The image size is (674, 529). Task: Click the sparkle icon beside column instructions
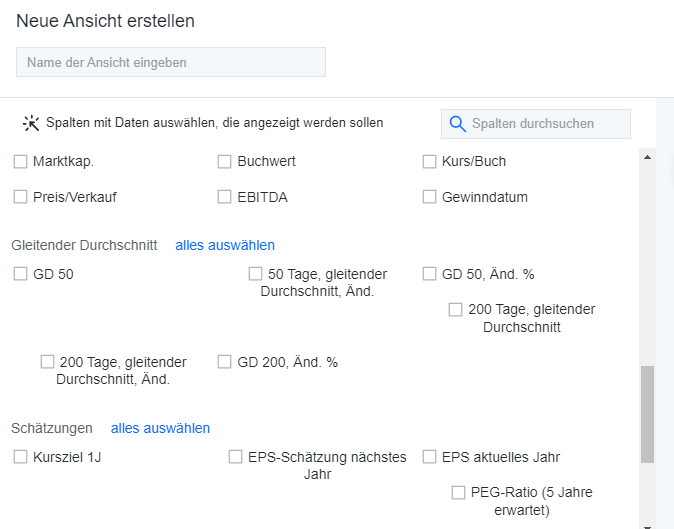(x=31, y=123)
